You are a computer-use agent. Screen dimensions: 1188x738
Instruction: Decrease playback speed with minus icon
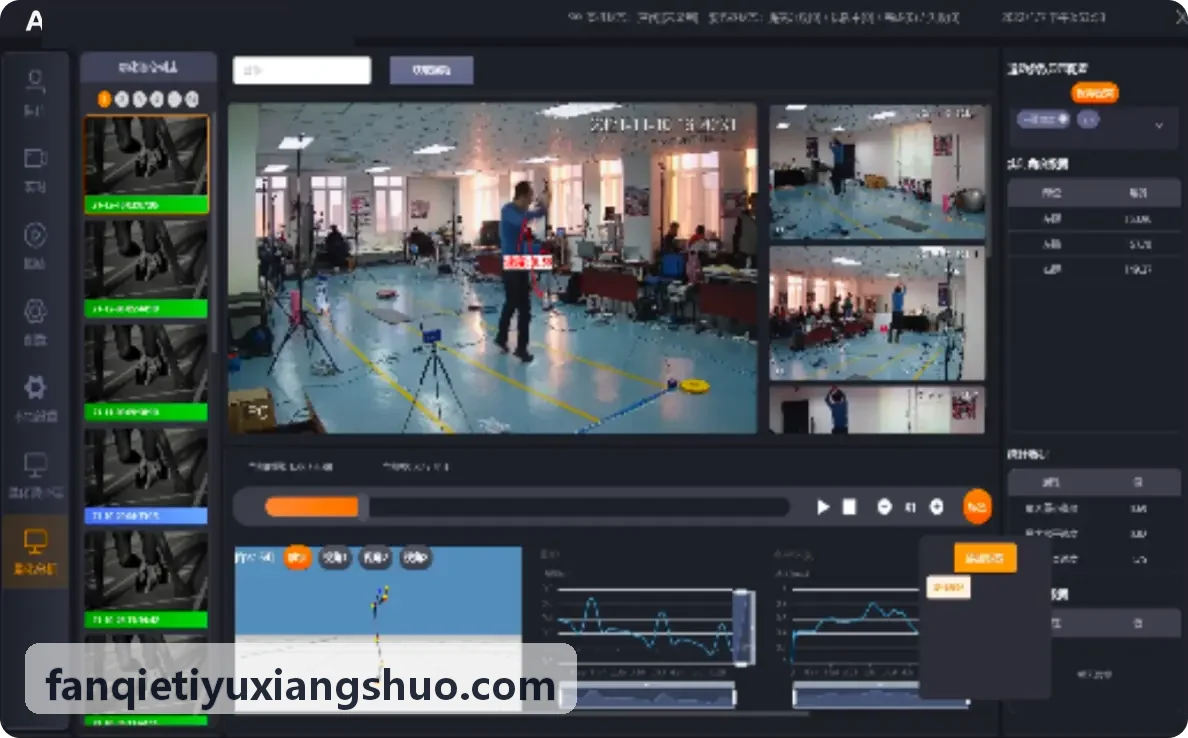884,507
